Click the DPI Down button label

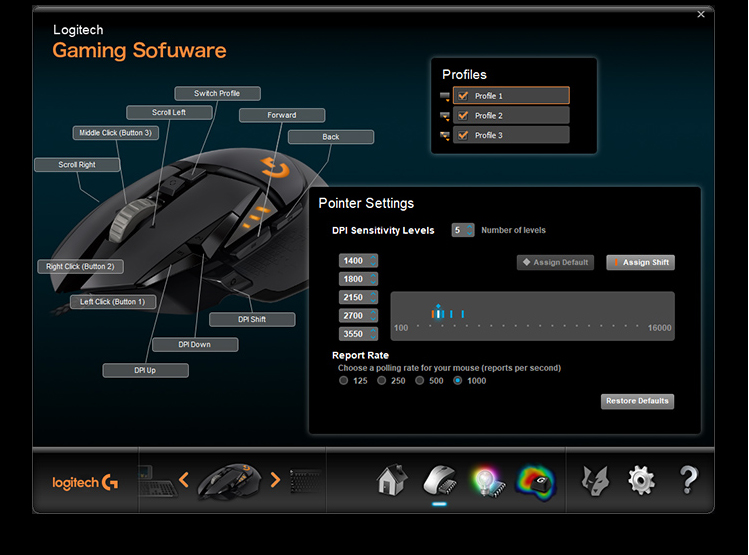point(195,345)
